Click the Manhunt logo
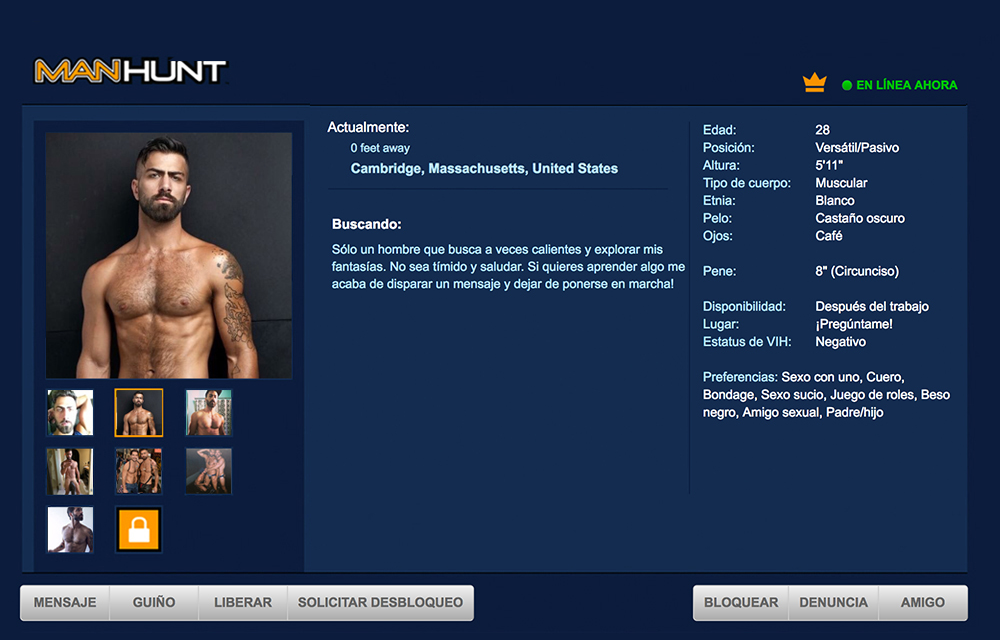The width and height of the screenshot is (1000, 640). coord(130,71)
